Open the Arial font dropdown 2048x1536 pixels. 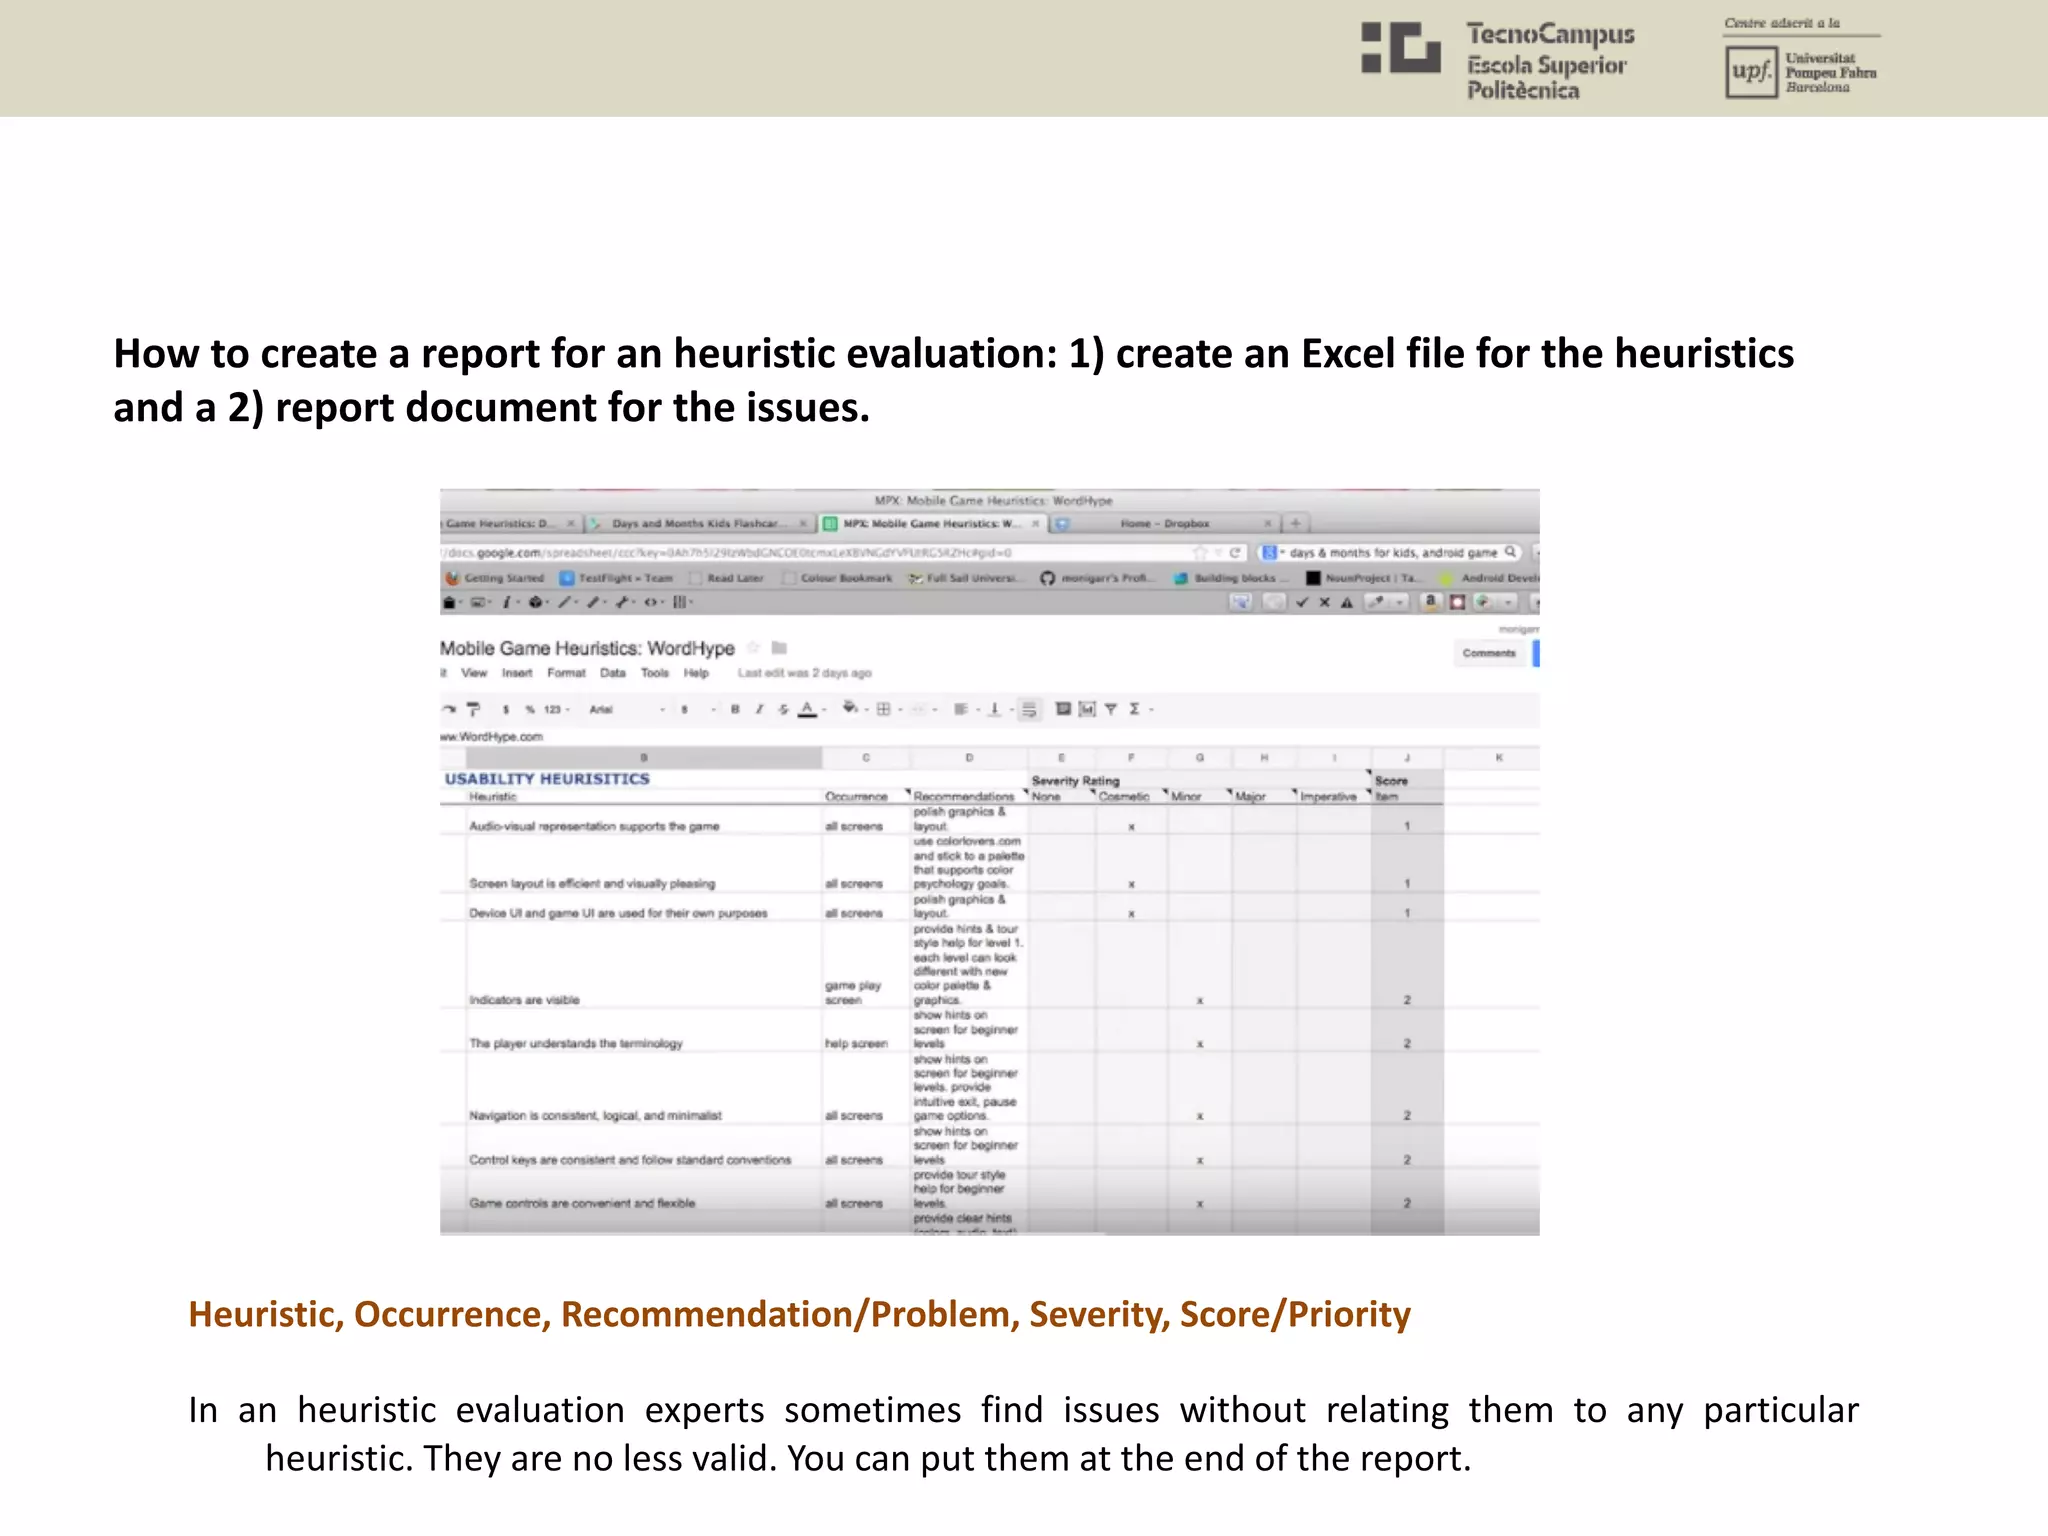(627, 709)
